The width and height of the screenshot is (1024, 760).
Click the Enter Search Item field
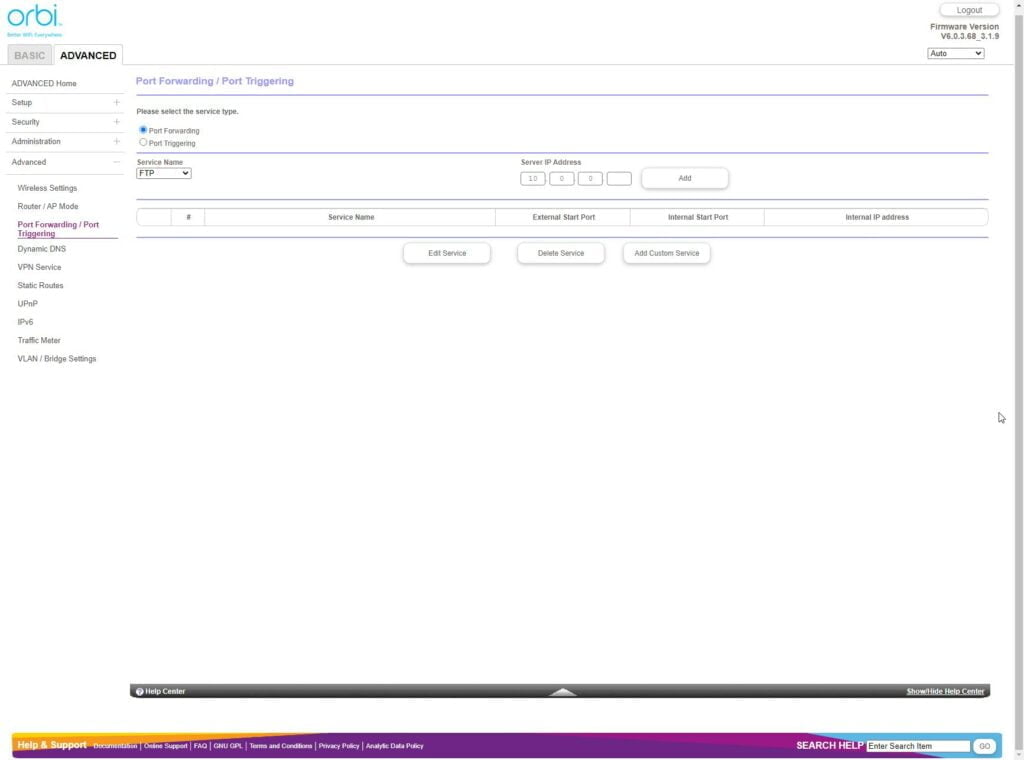pyautogui.click(x=917, y=746)
